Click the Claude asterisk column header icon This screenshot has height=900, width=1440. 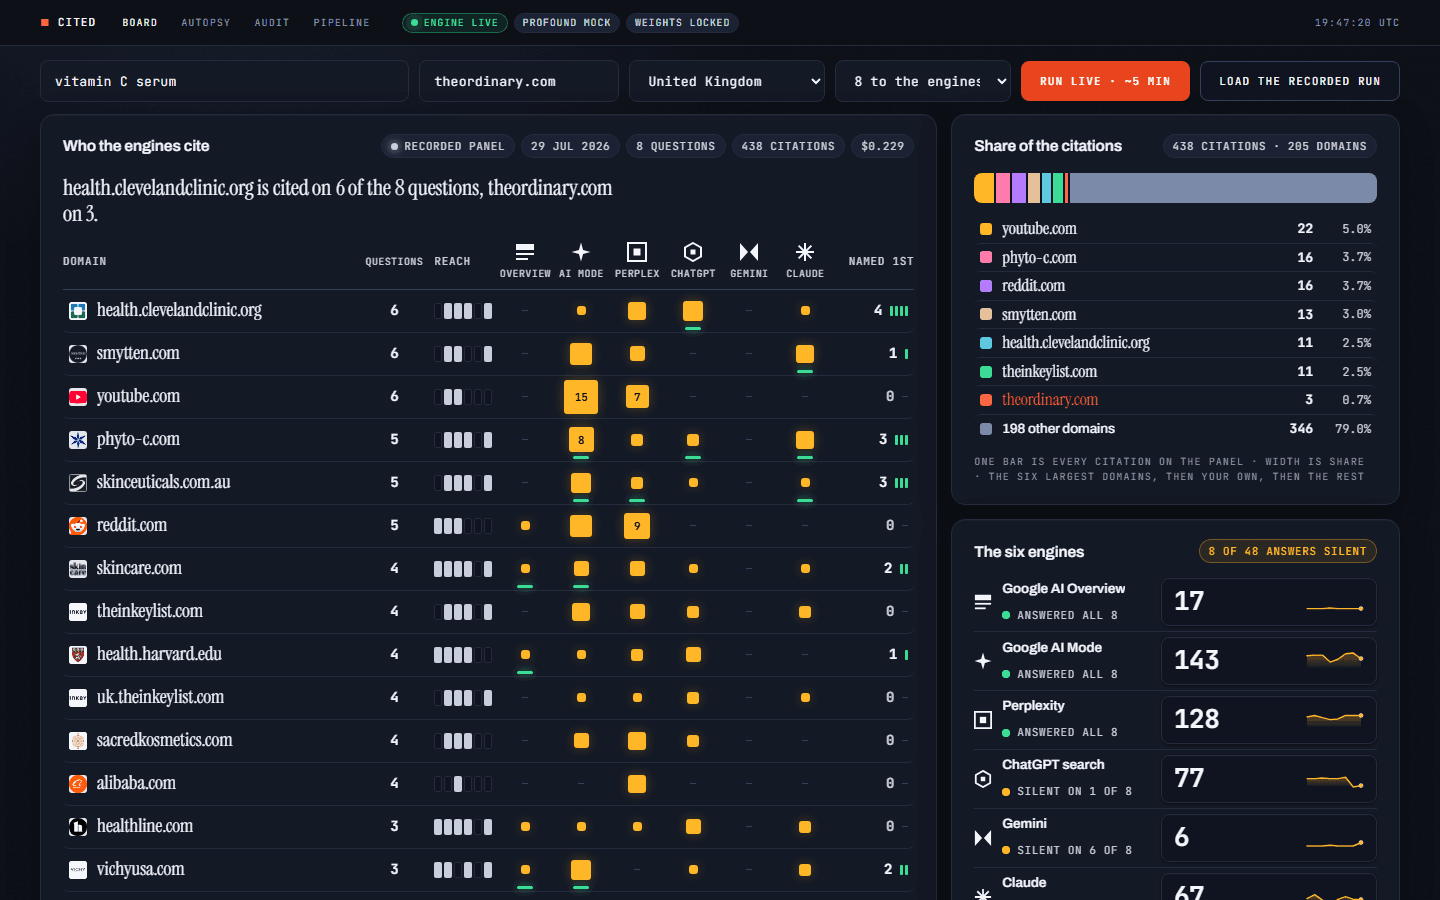pos(805,252)
